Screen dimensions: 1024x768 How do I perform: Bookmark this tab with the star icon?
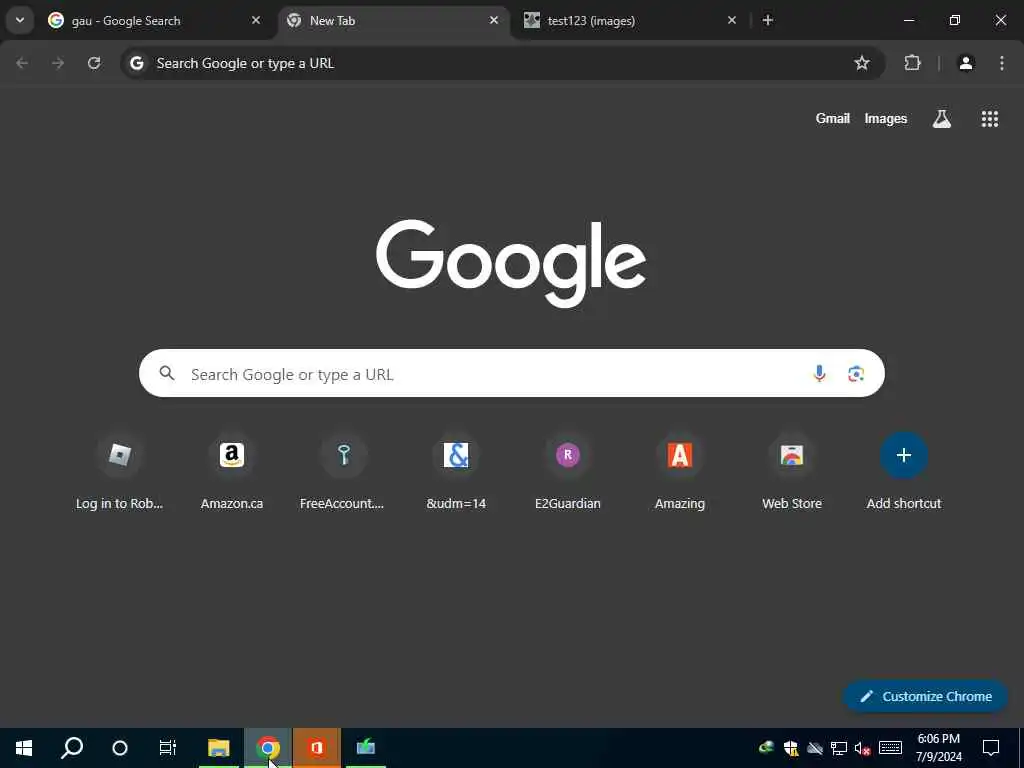pos(862,63)
